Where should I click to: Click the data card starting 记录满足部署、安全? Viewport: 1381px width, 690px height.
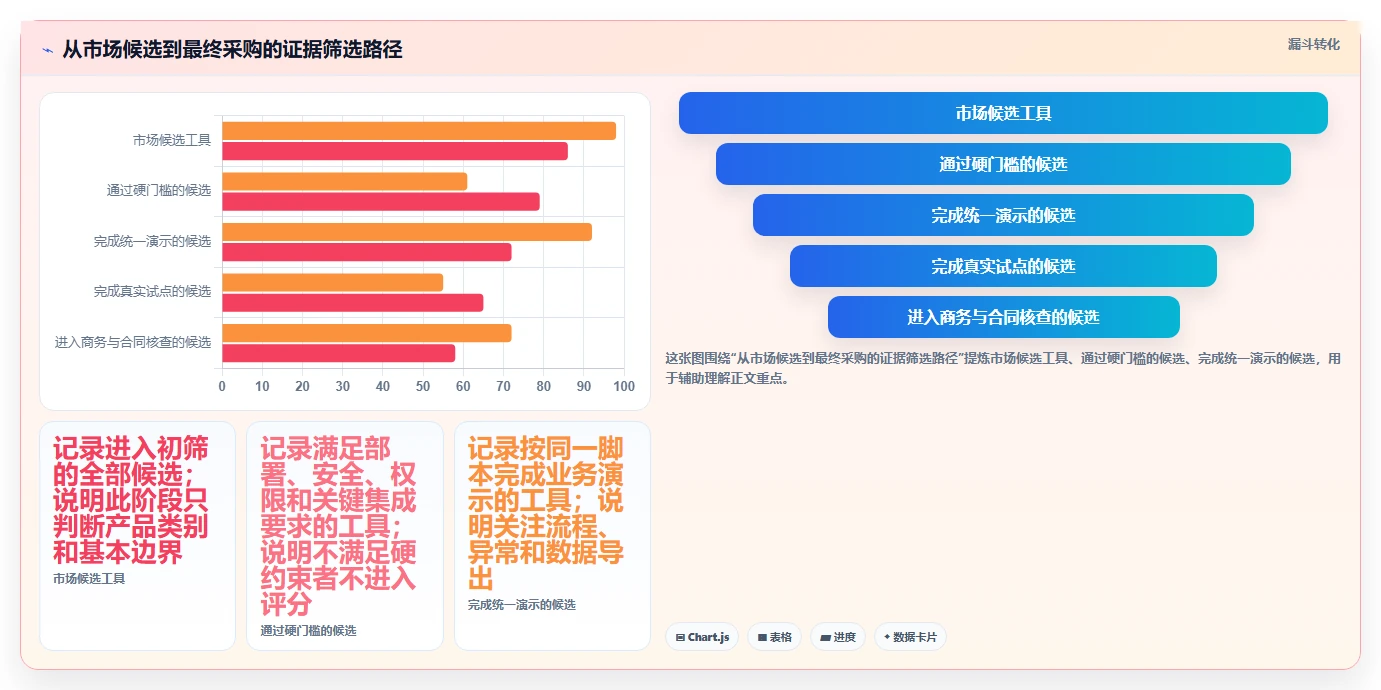point(345,536)
